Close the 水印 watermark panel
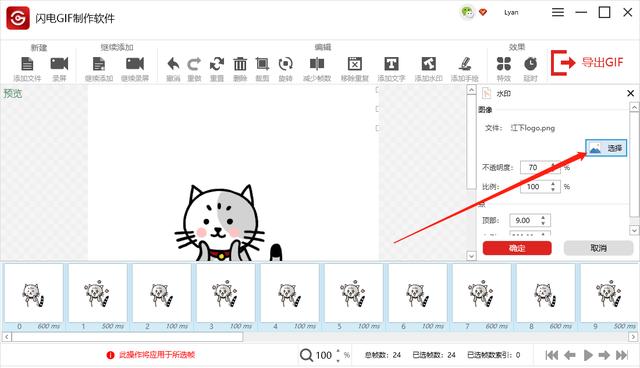The width and height of the screenshot is (640, 368). (630, 93)
